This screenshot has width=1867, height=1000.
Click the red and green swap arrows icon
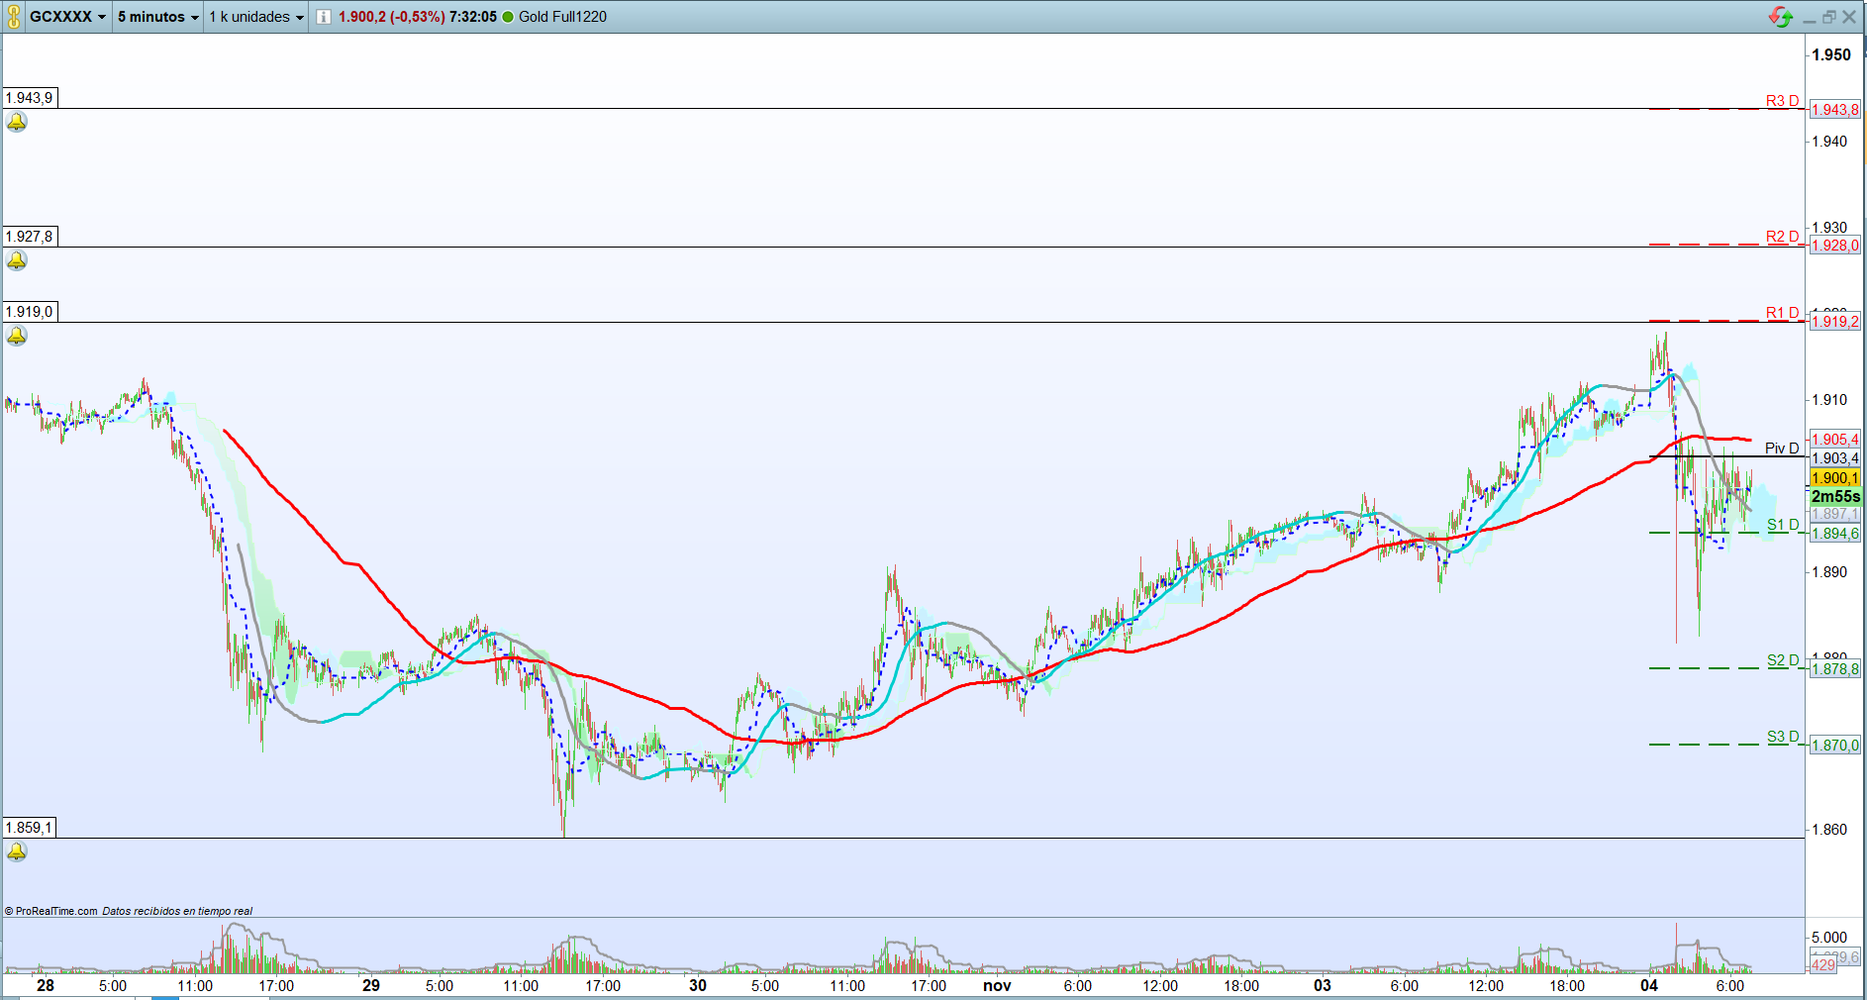[1781, 17]
